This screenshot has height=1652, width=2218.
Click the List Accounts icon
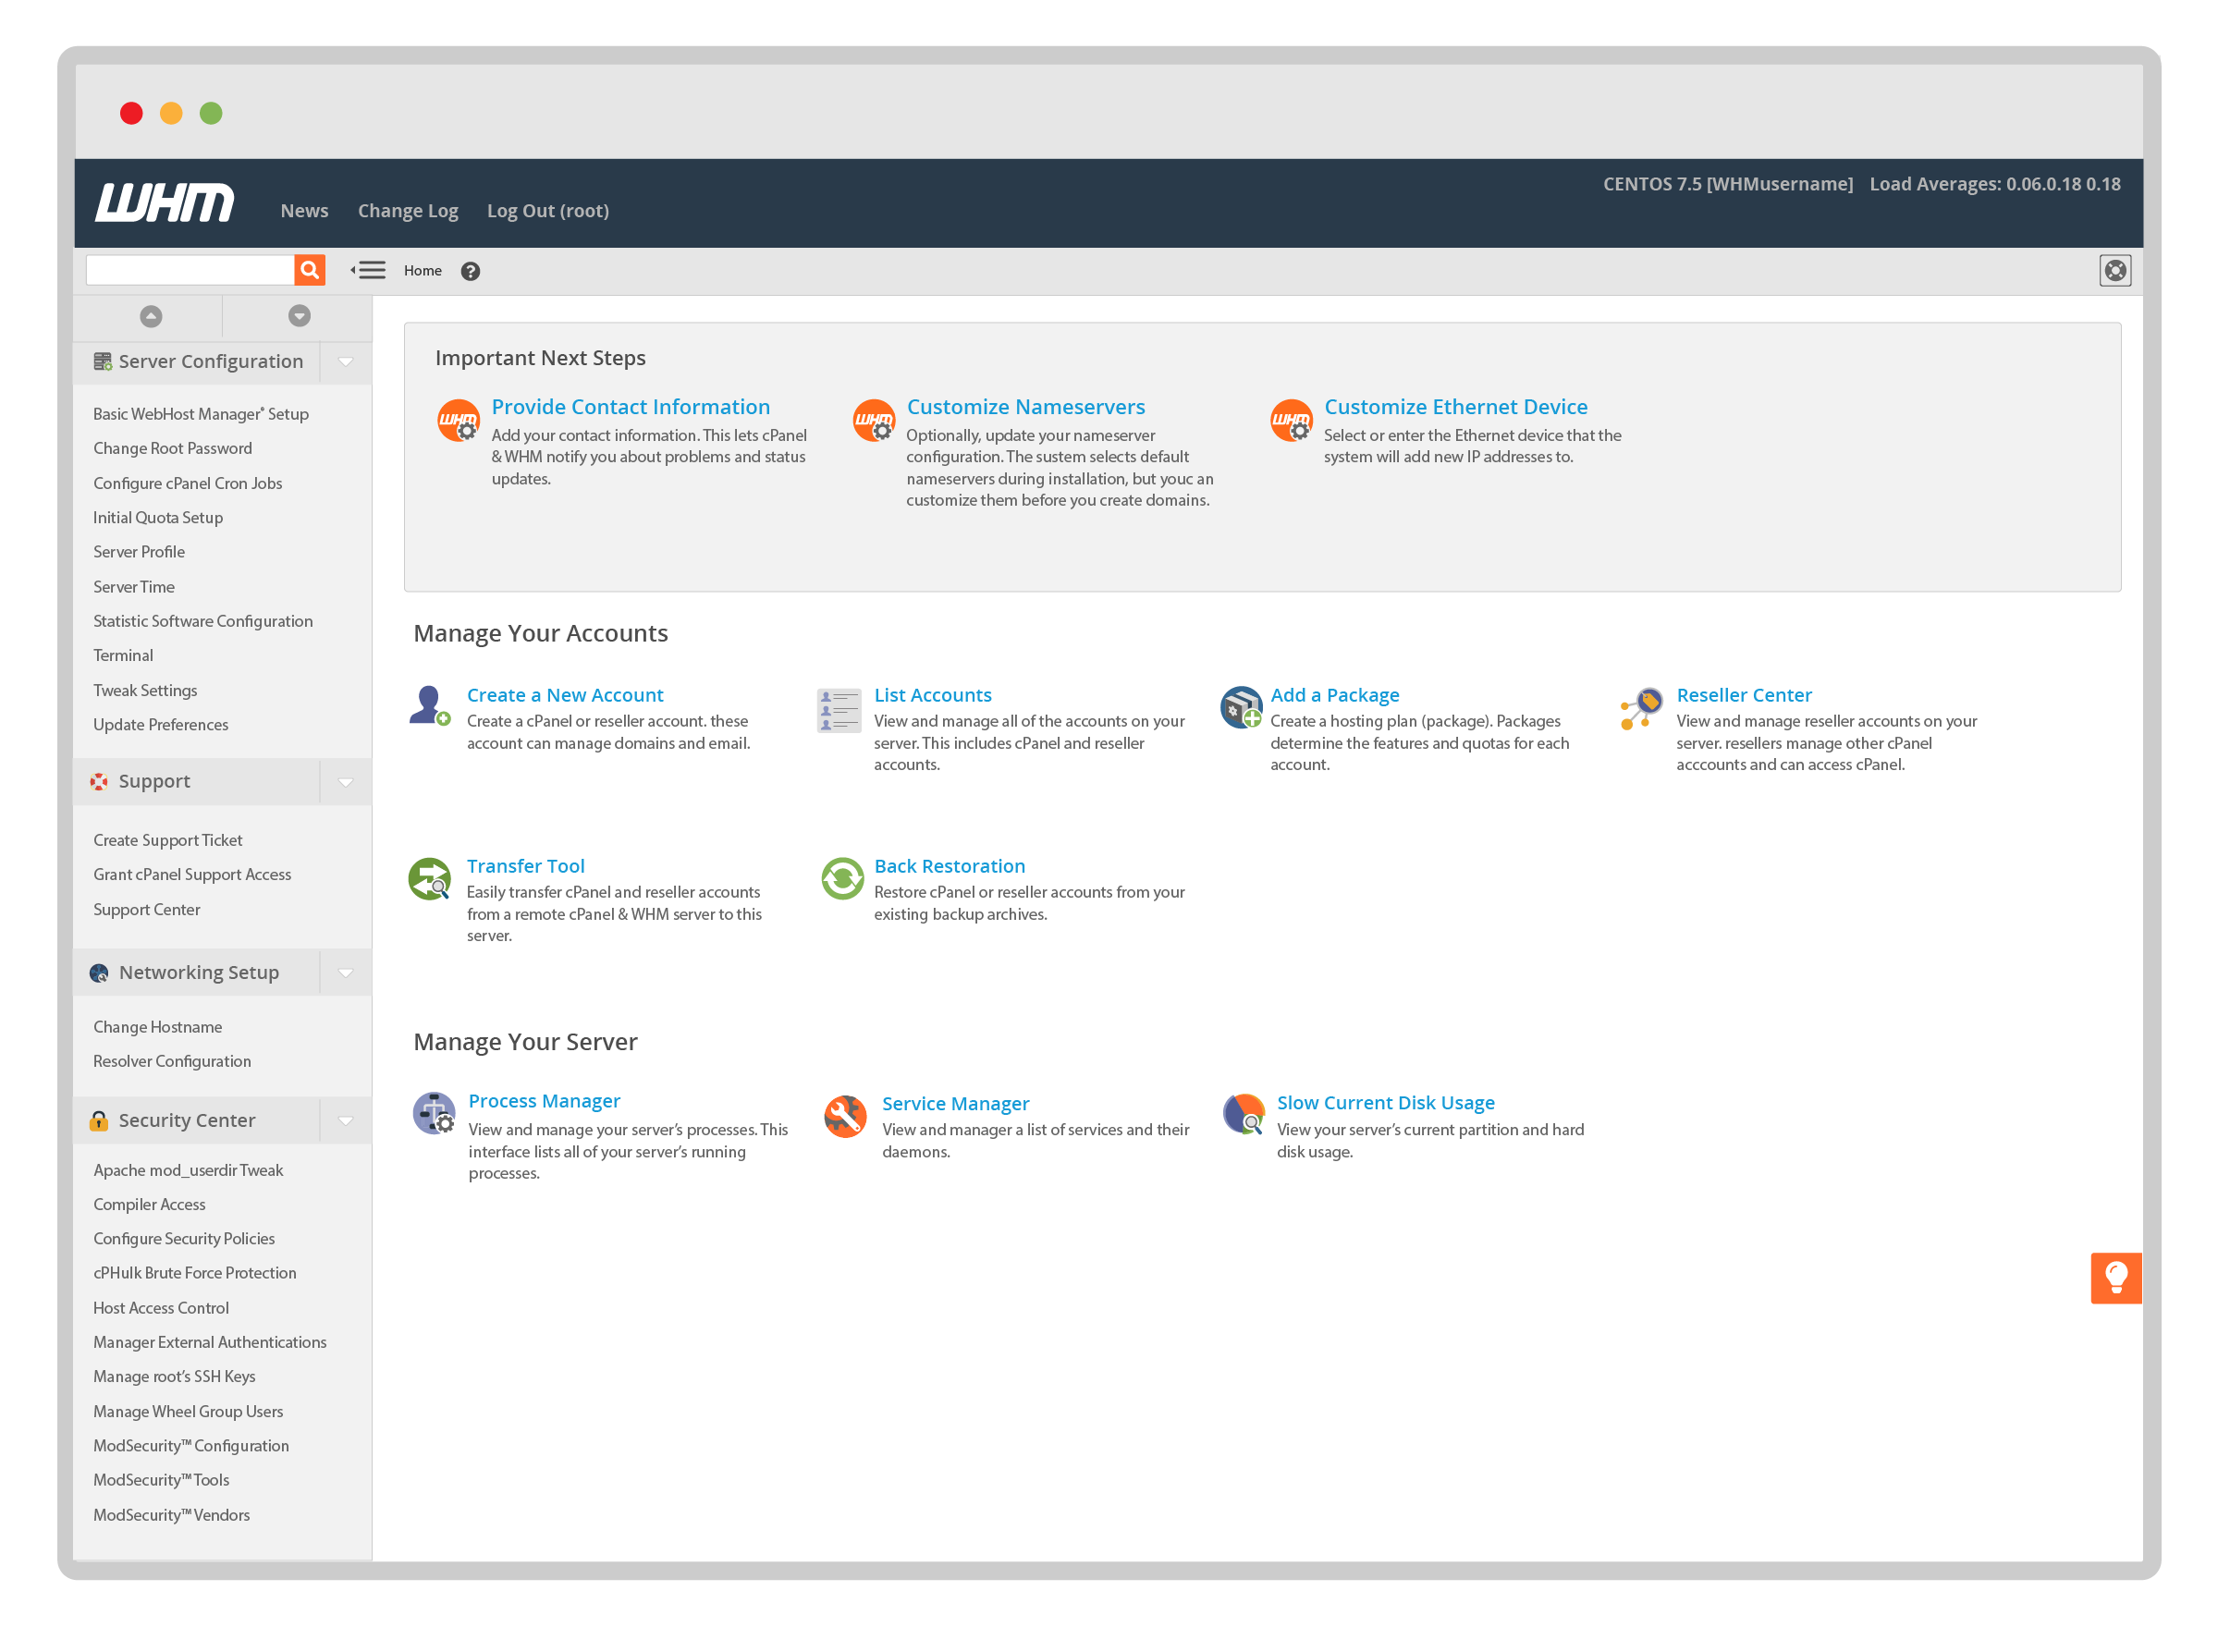pos(838,711)
